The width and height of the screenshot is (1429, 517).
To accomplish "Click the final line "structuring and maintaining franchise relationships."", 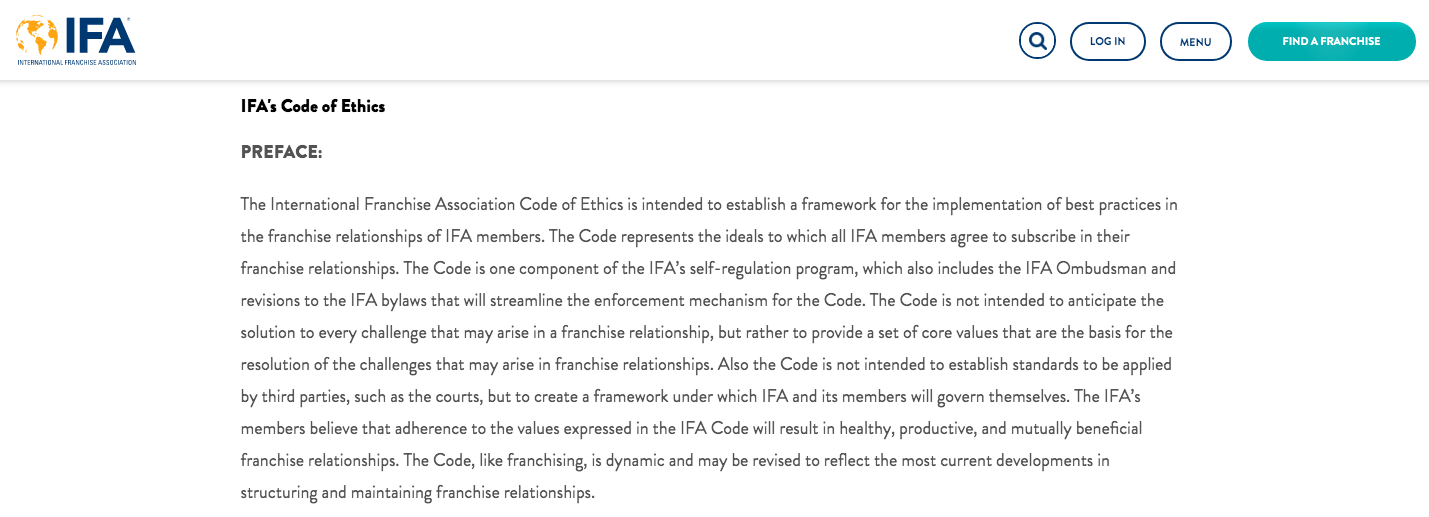I will [x=418, y=493].
